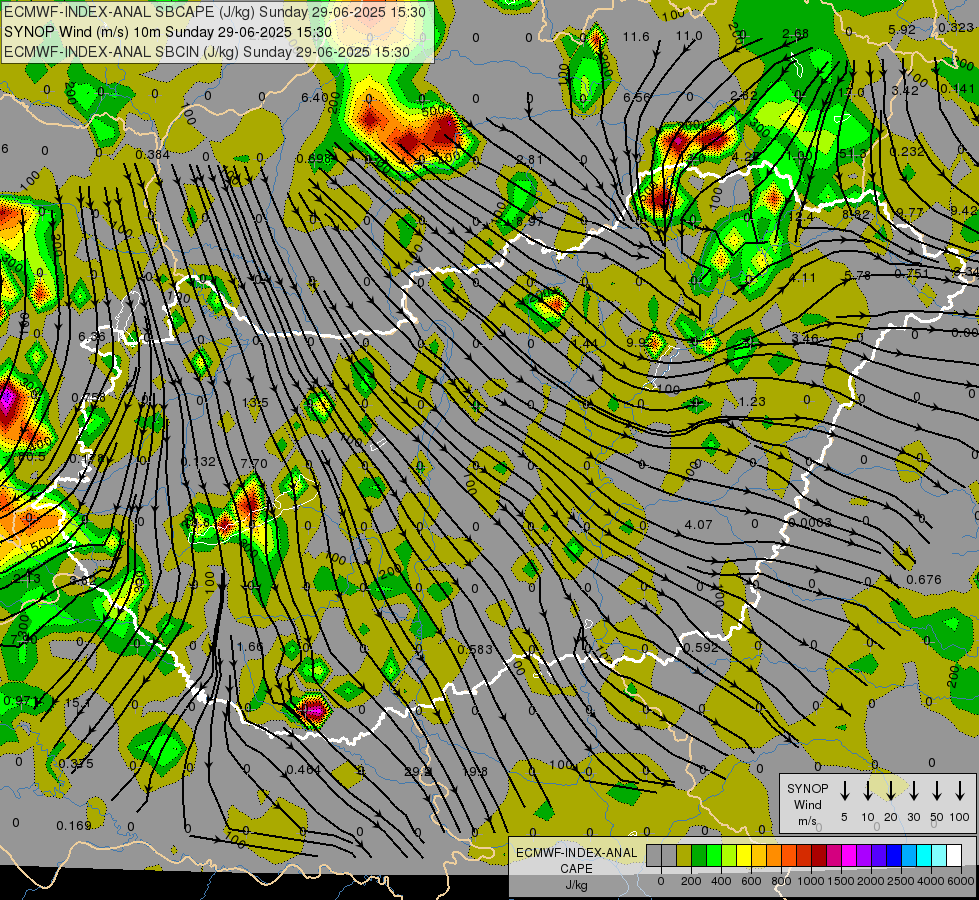Click the 10 m/s wind arrow in legend
Screen dimensions: 979x900
point(867,791)
